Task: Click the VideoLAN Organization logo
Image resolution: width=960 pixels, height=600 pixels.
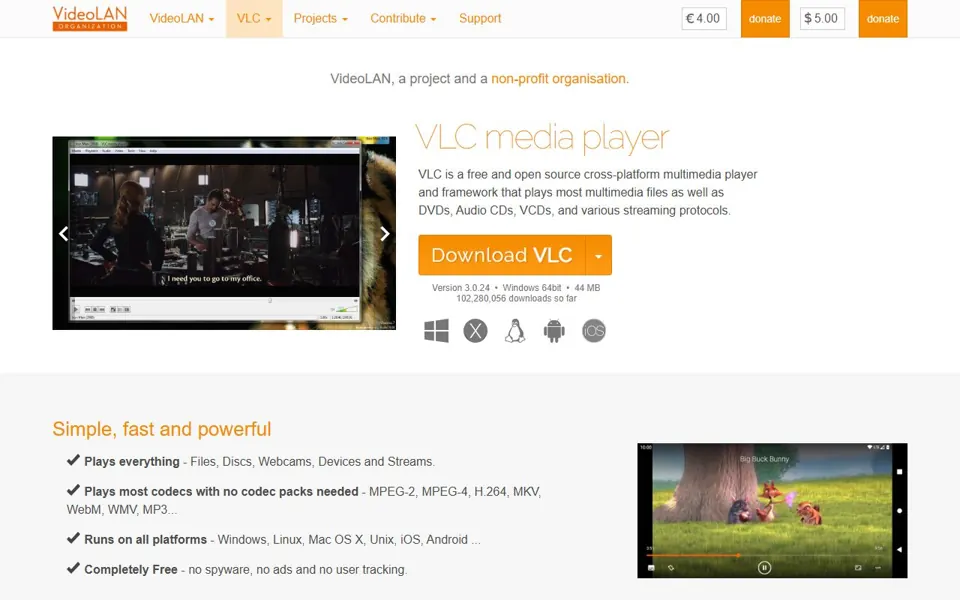Action: coord(90,18)
